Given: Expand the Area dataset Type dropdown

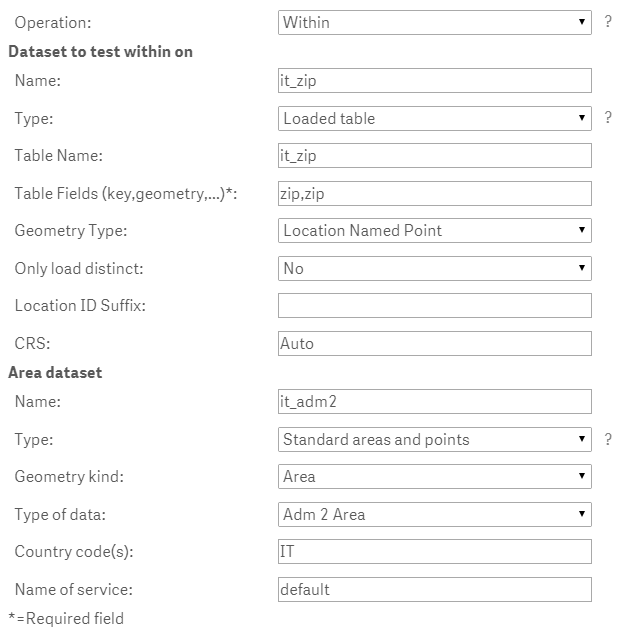Looking at the screenshot, I should click(434, 439).
